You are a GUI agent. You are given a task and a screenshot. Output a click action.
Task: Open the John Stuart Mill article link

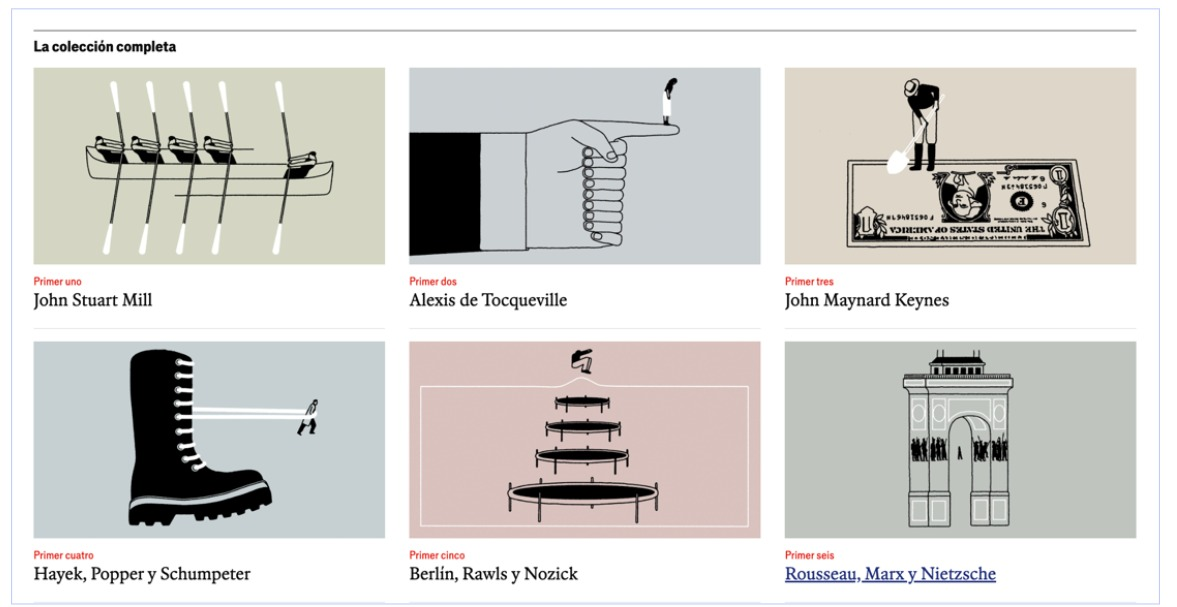click(93, 300)
